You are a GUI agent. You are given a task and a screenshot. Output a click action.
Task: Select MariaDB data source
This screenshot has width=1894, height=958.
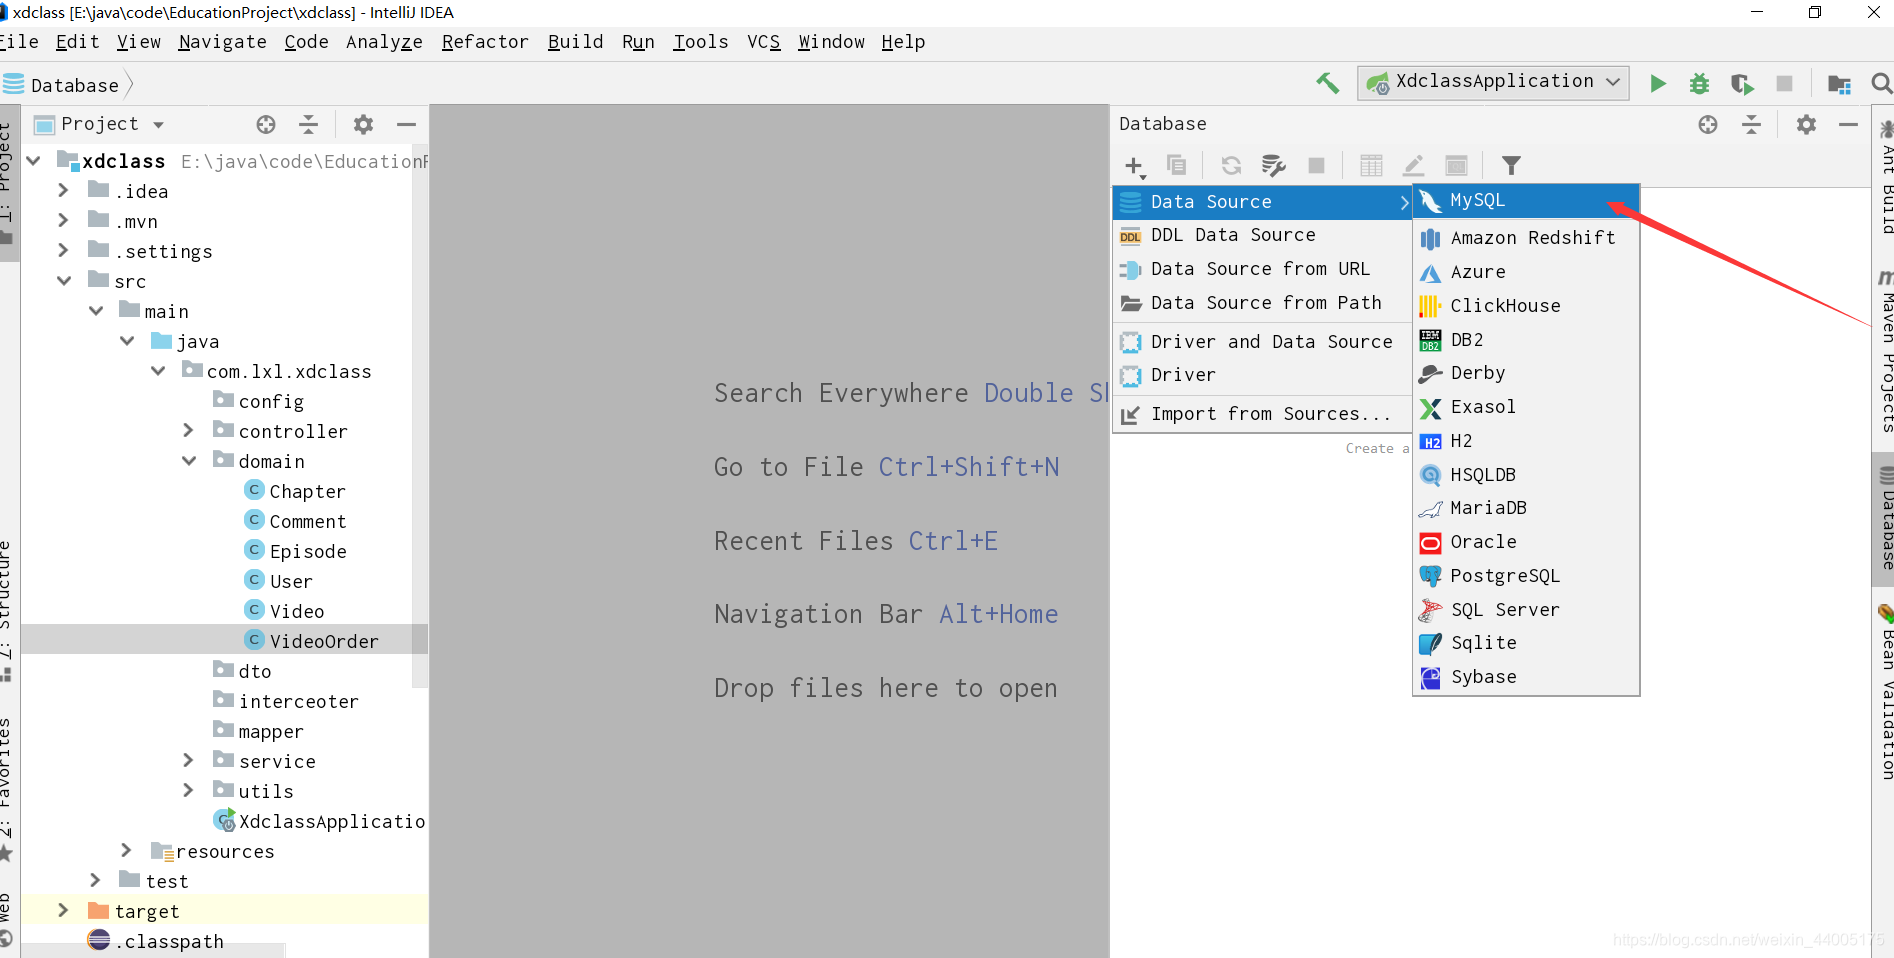(1525, 508)
